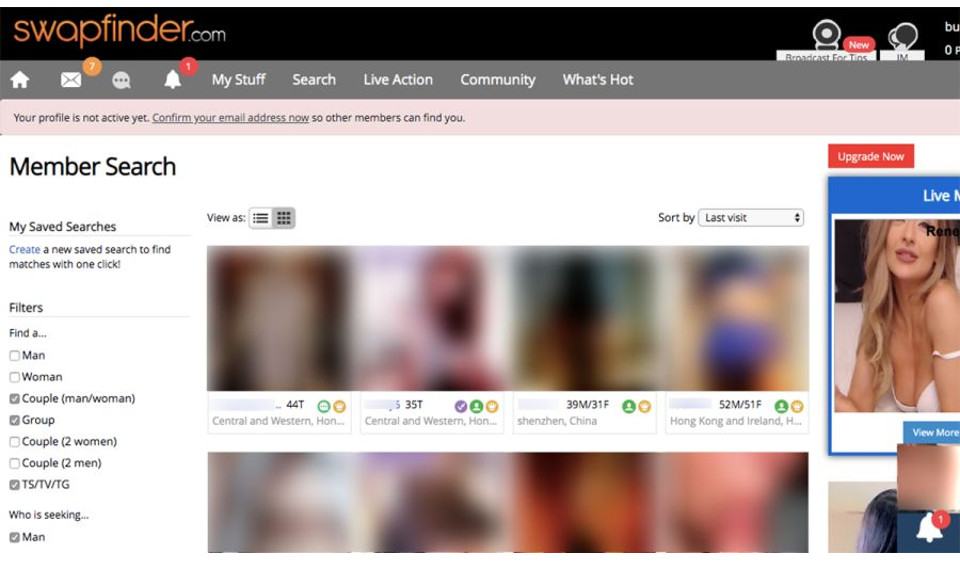960x561 pixels.
Task: Open the chat bubble icon in navigation bar
Action: pos(122,80)
